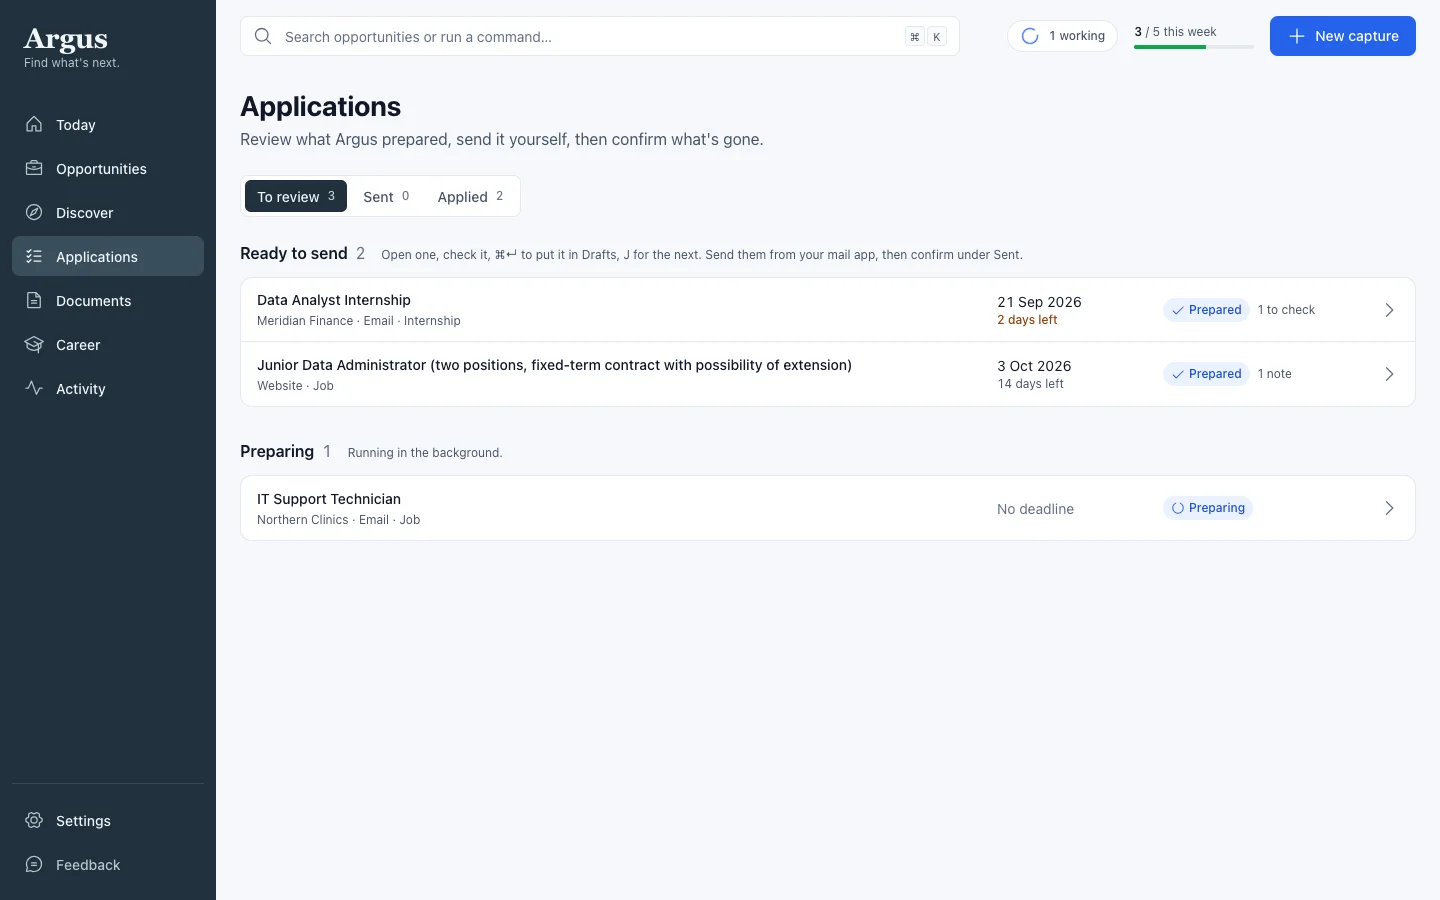This screenshot has height=900, width=1440.
Task: Click the '3 Oct 2026' date
Action: point(1034,366)
